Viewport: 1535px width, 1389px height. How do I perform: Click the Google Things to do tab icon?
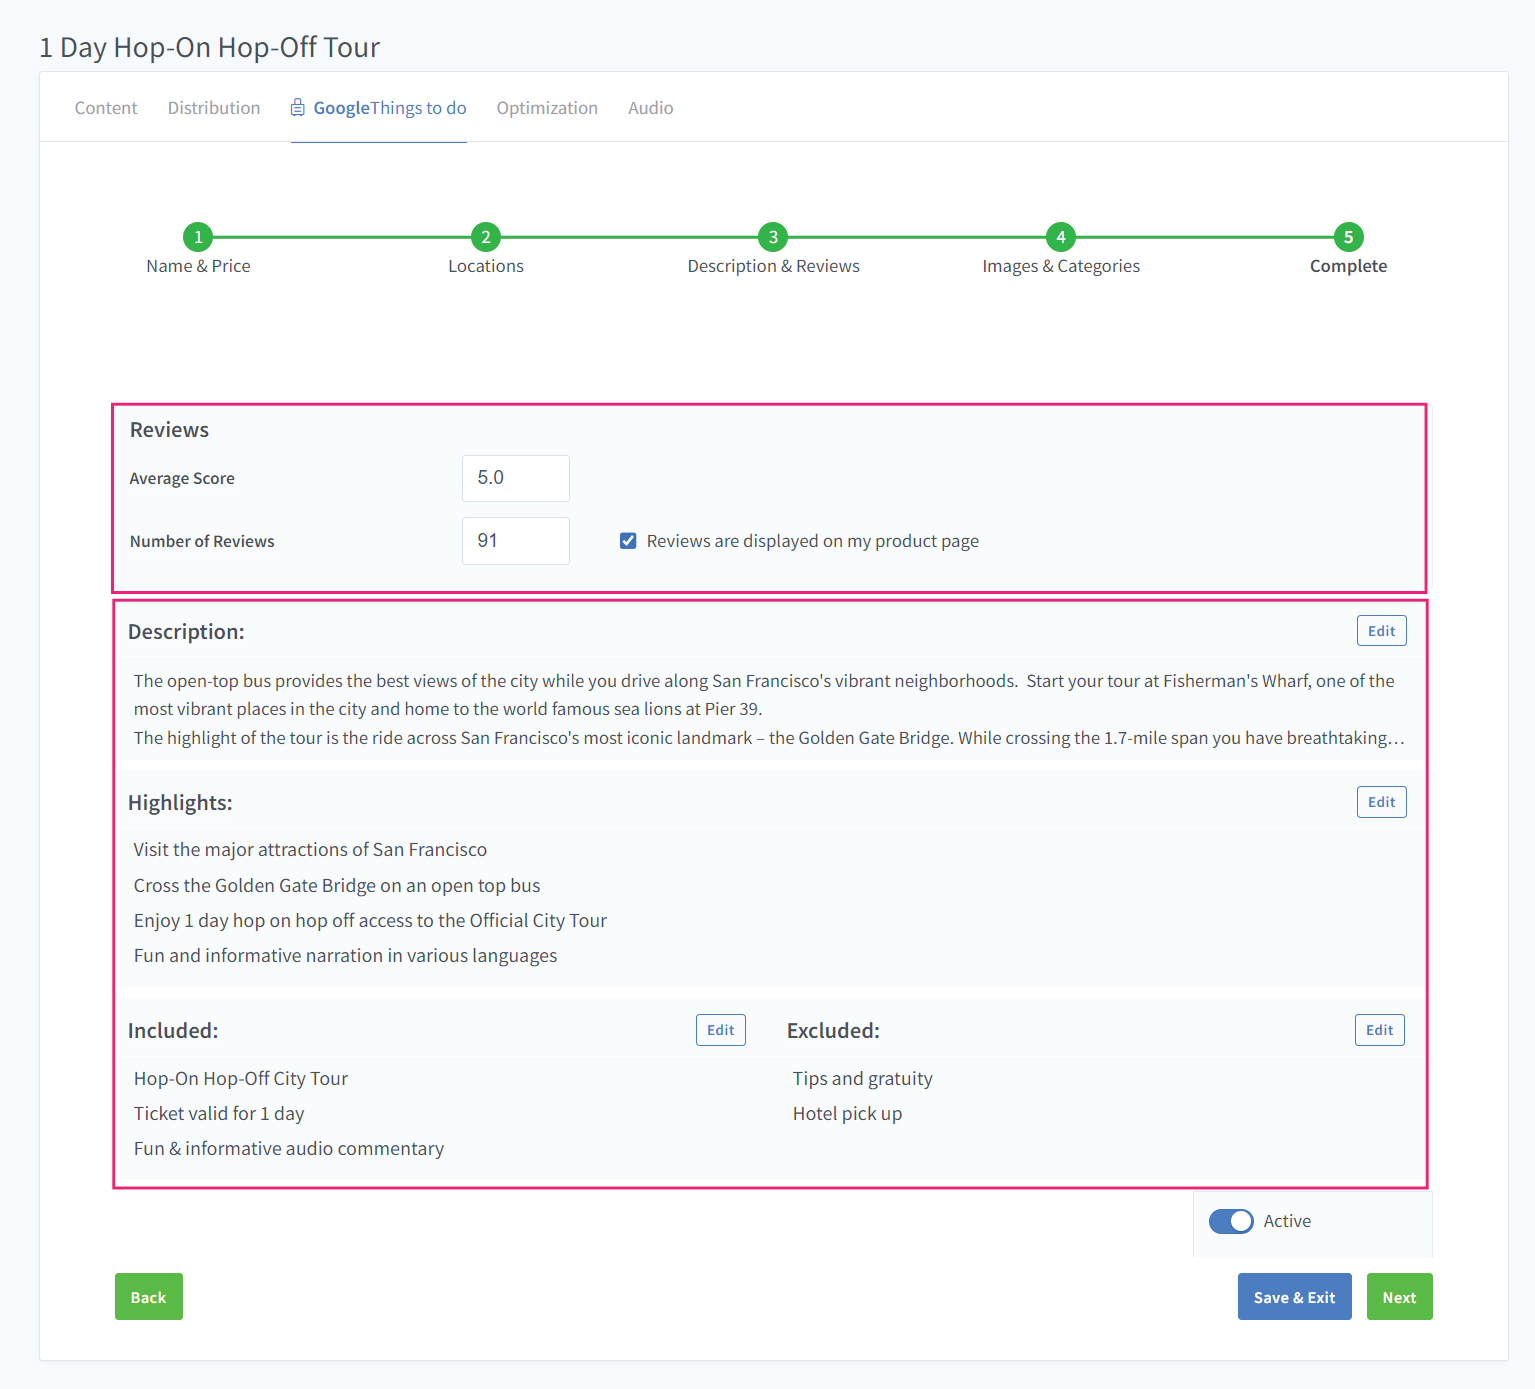coord(298,108)
